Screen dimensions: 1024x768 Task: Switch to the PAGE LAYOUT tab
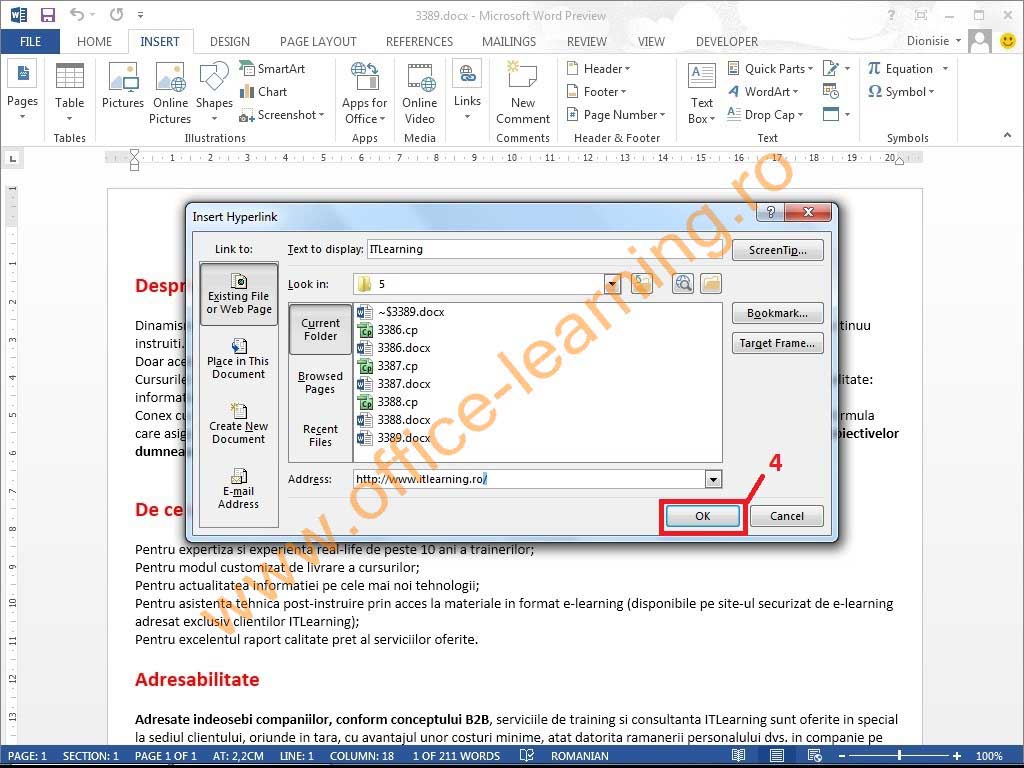[x=318, y=41]
